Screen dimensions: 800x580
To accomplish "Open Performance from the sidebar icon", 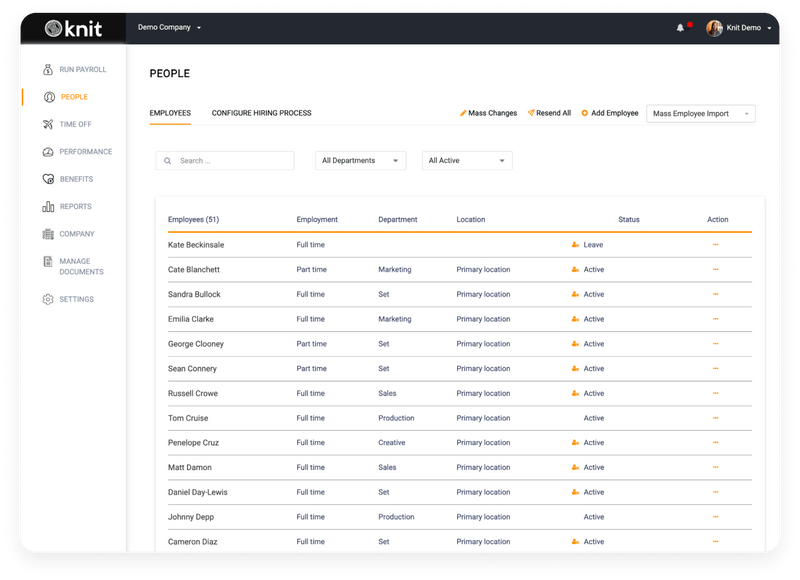I will [x=46, y=151].
